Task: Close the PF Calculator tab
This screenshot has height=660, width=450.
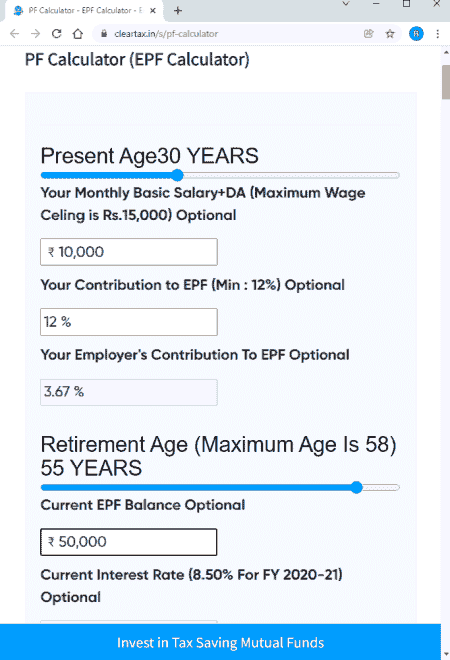Action: point(153,11)
